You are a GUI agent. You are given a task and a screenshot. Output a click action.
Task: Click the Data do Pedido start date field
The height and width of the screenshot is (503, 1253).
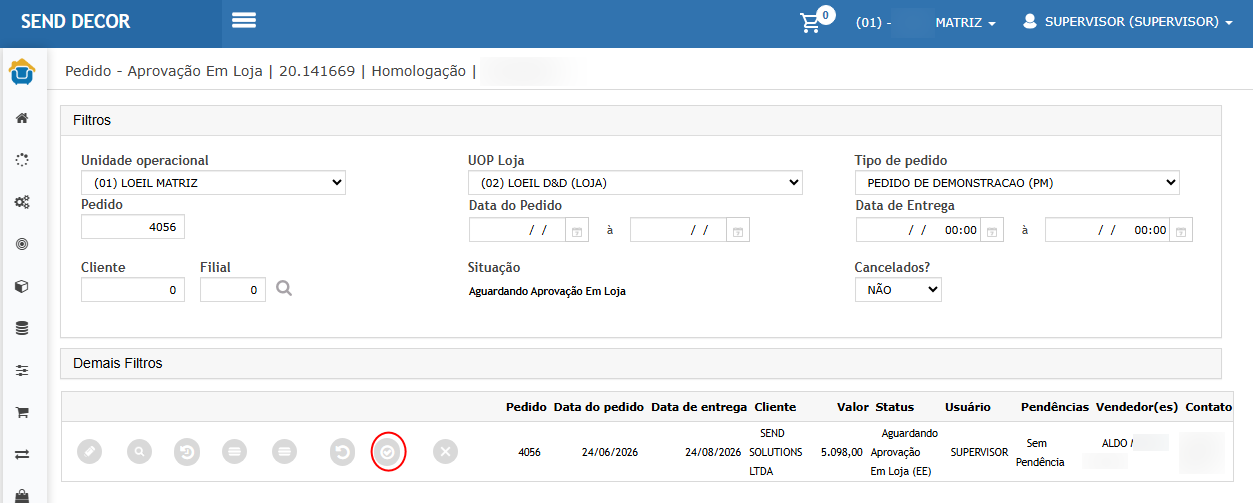517,230
